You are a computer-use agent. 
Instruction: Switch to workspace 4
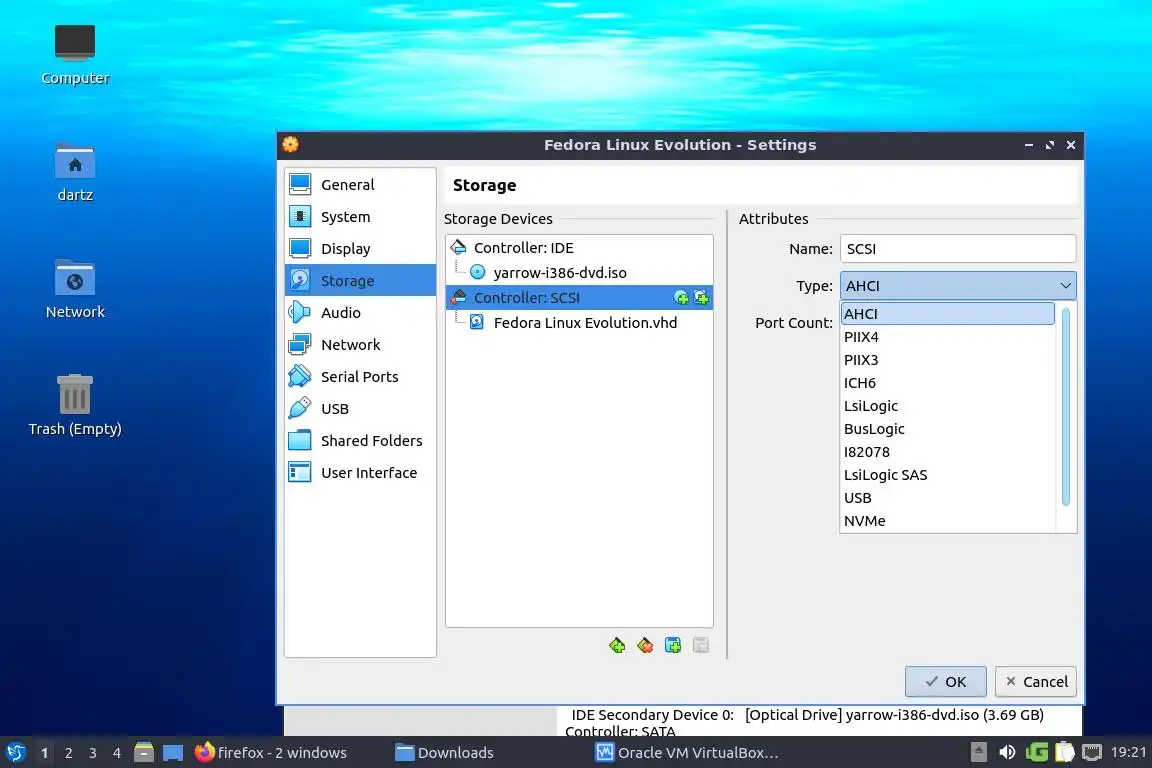(x=117, y=753)
